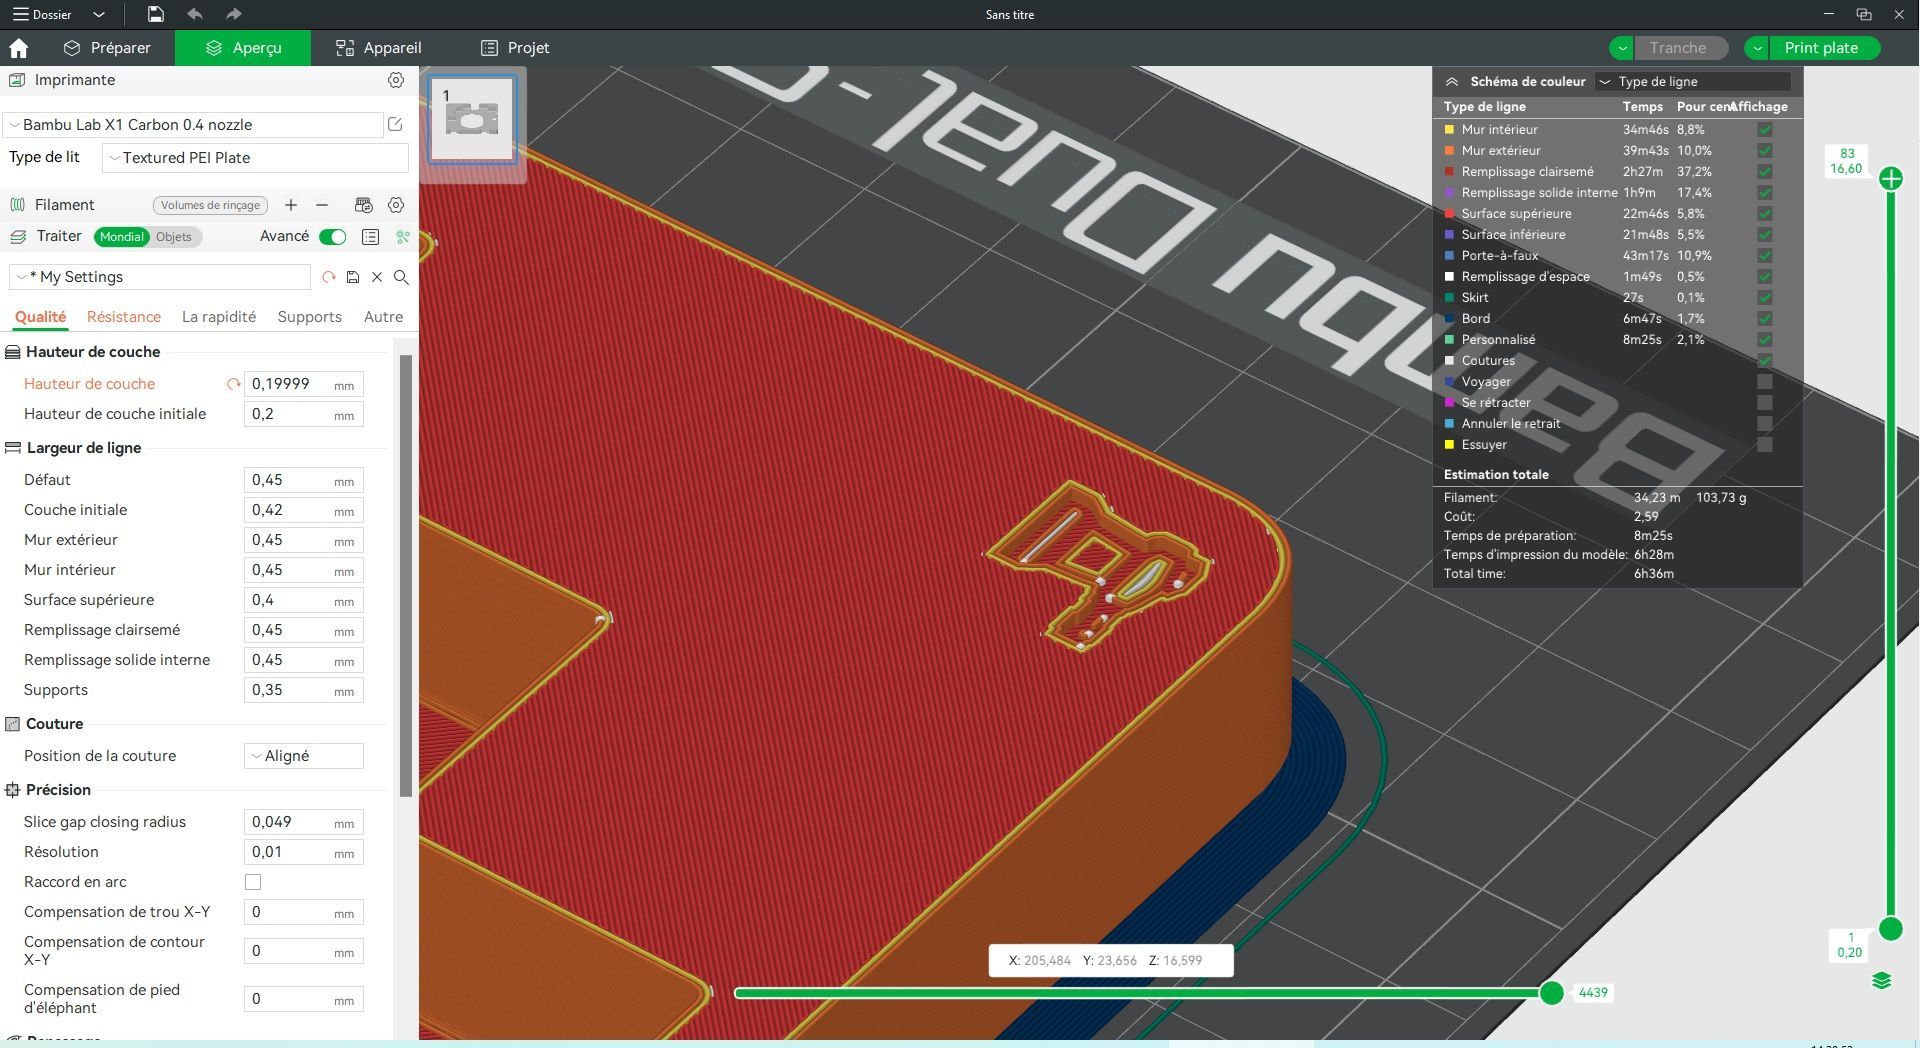The image size is (1920, 1048).
Task: Remove a filament with the minus icon
Action: pos(322,205)
